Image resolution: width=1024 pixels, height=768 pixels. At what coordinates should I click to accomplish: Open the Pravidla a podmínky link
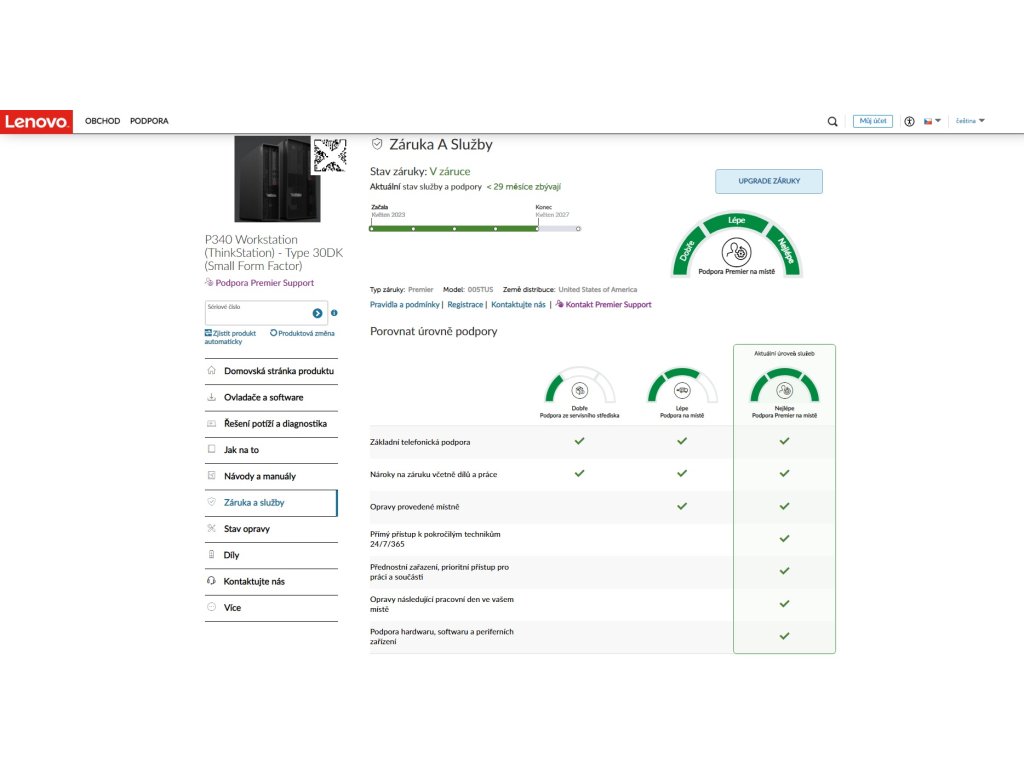coord(404,304)
